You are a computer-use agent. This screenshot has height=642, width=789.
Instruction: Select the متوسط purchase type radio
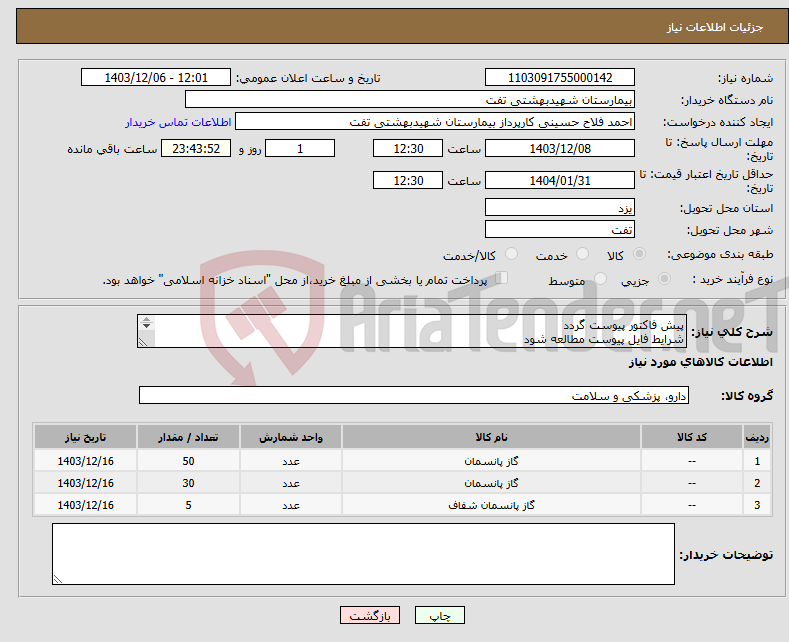600,278
